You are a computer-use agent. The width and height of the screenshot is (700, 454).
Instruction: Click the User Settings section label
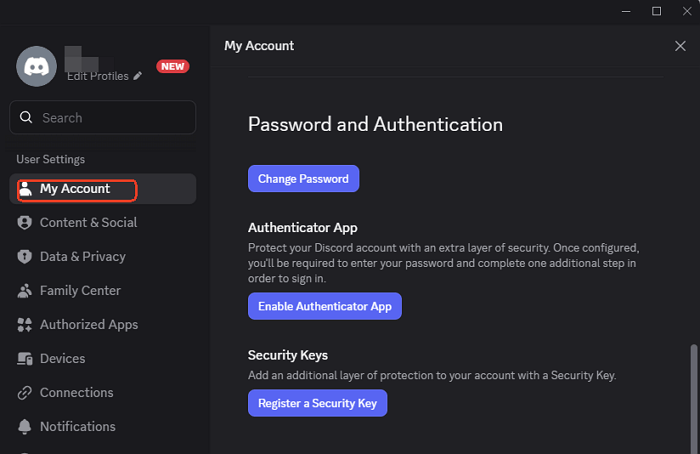[x=50, y=159]
